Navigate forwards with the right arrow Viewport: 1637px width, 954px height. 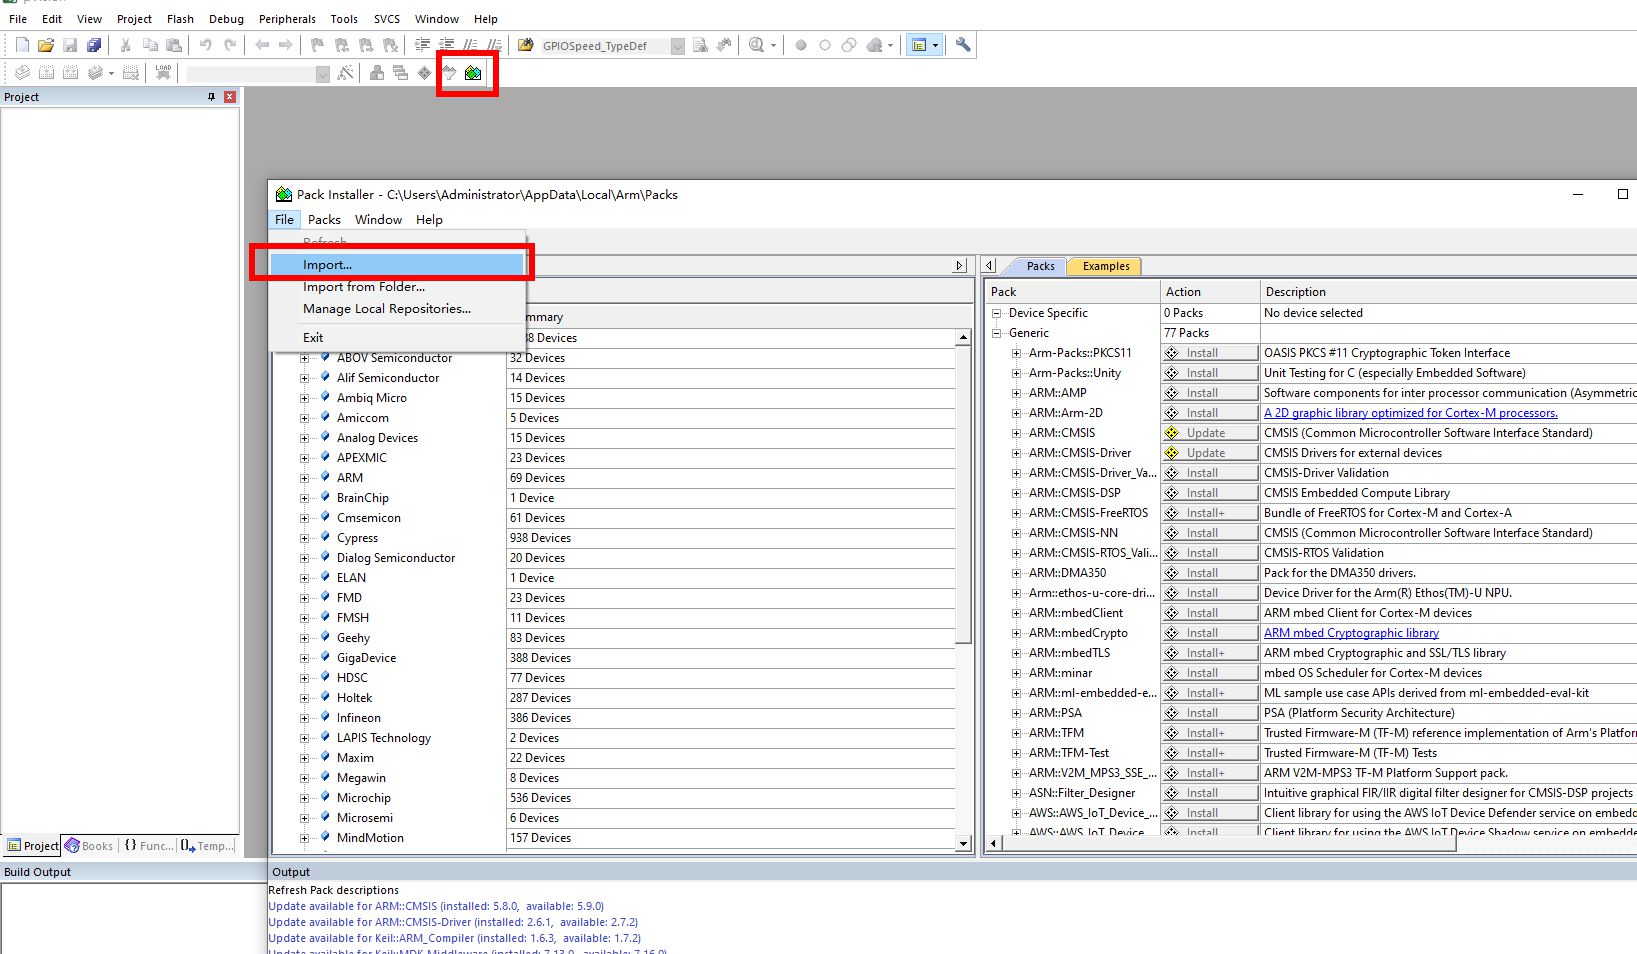(286, 45)
